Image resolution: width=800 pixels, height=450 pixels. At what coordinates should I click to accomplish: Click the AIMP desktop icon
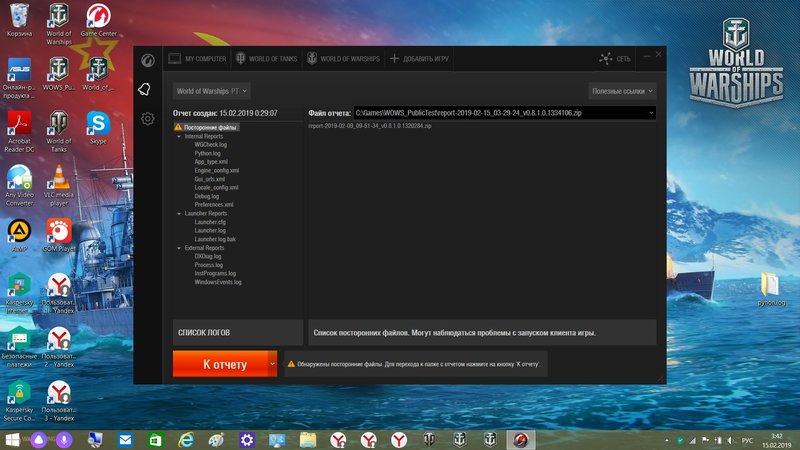point(19,236)
